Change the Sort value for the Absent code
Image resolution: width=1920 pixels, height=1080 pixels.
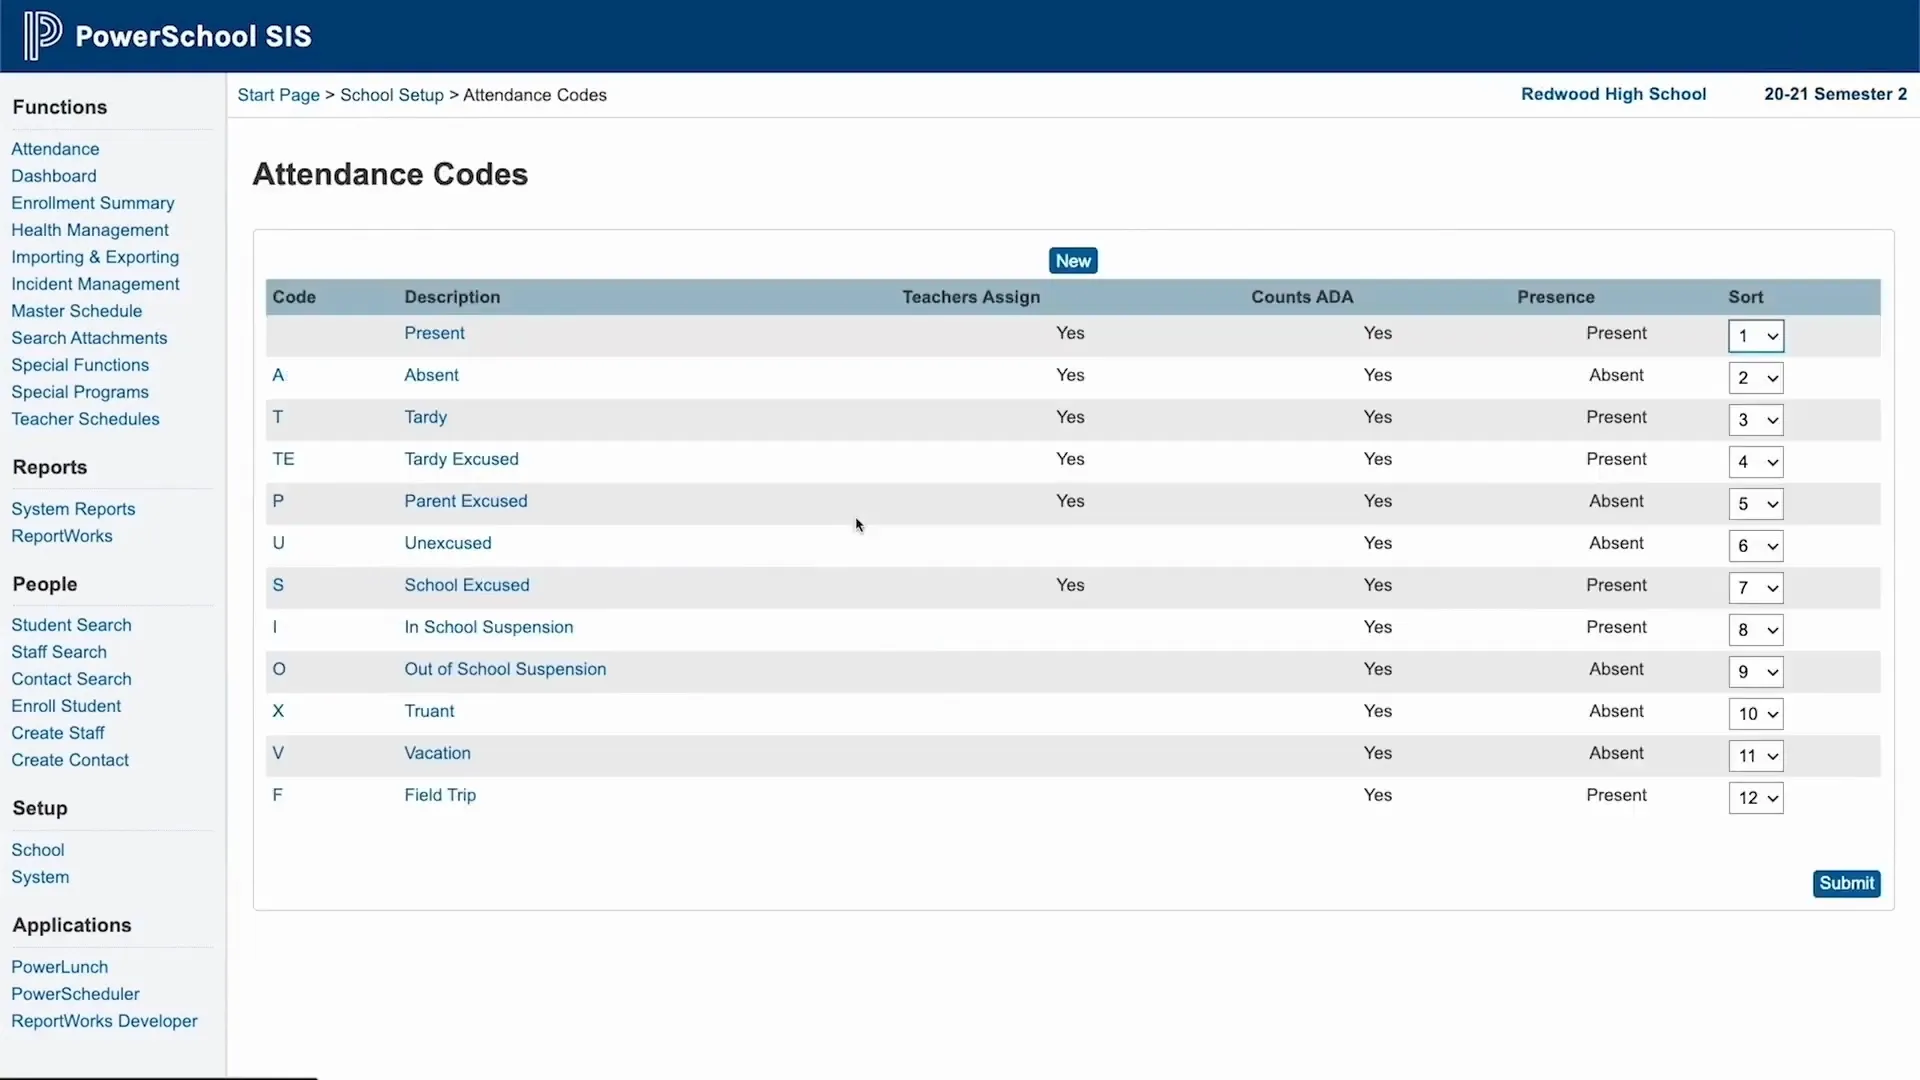pyautogui.click(x=1755, y=378)
